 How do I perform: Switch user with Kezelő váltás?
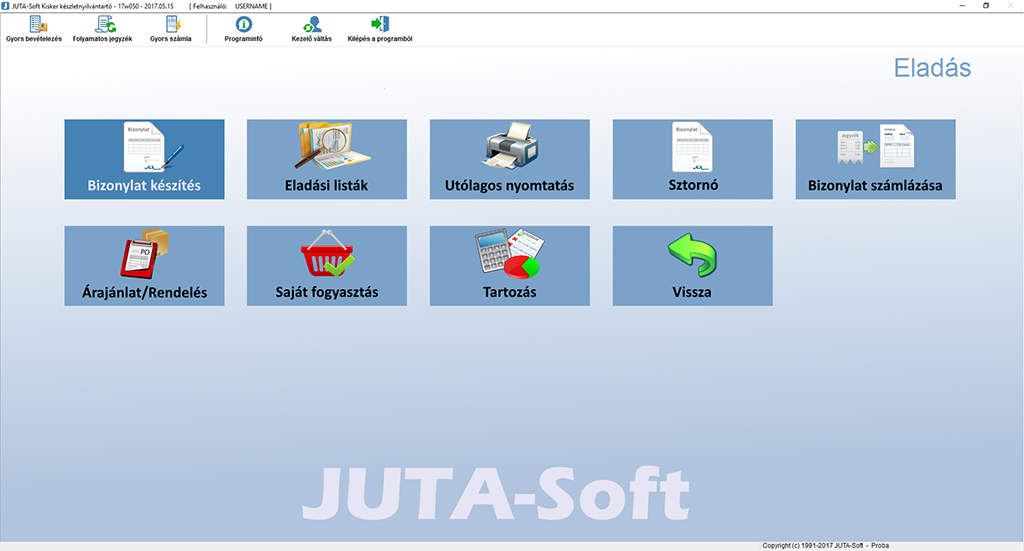coord(312,29)
